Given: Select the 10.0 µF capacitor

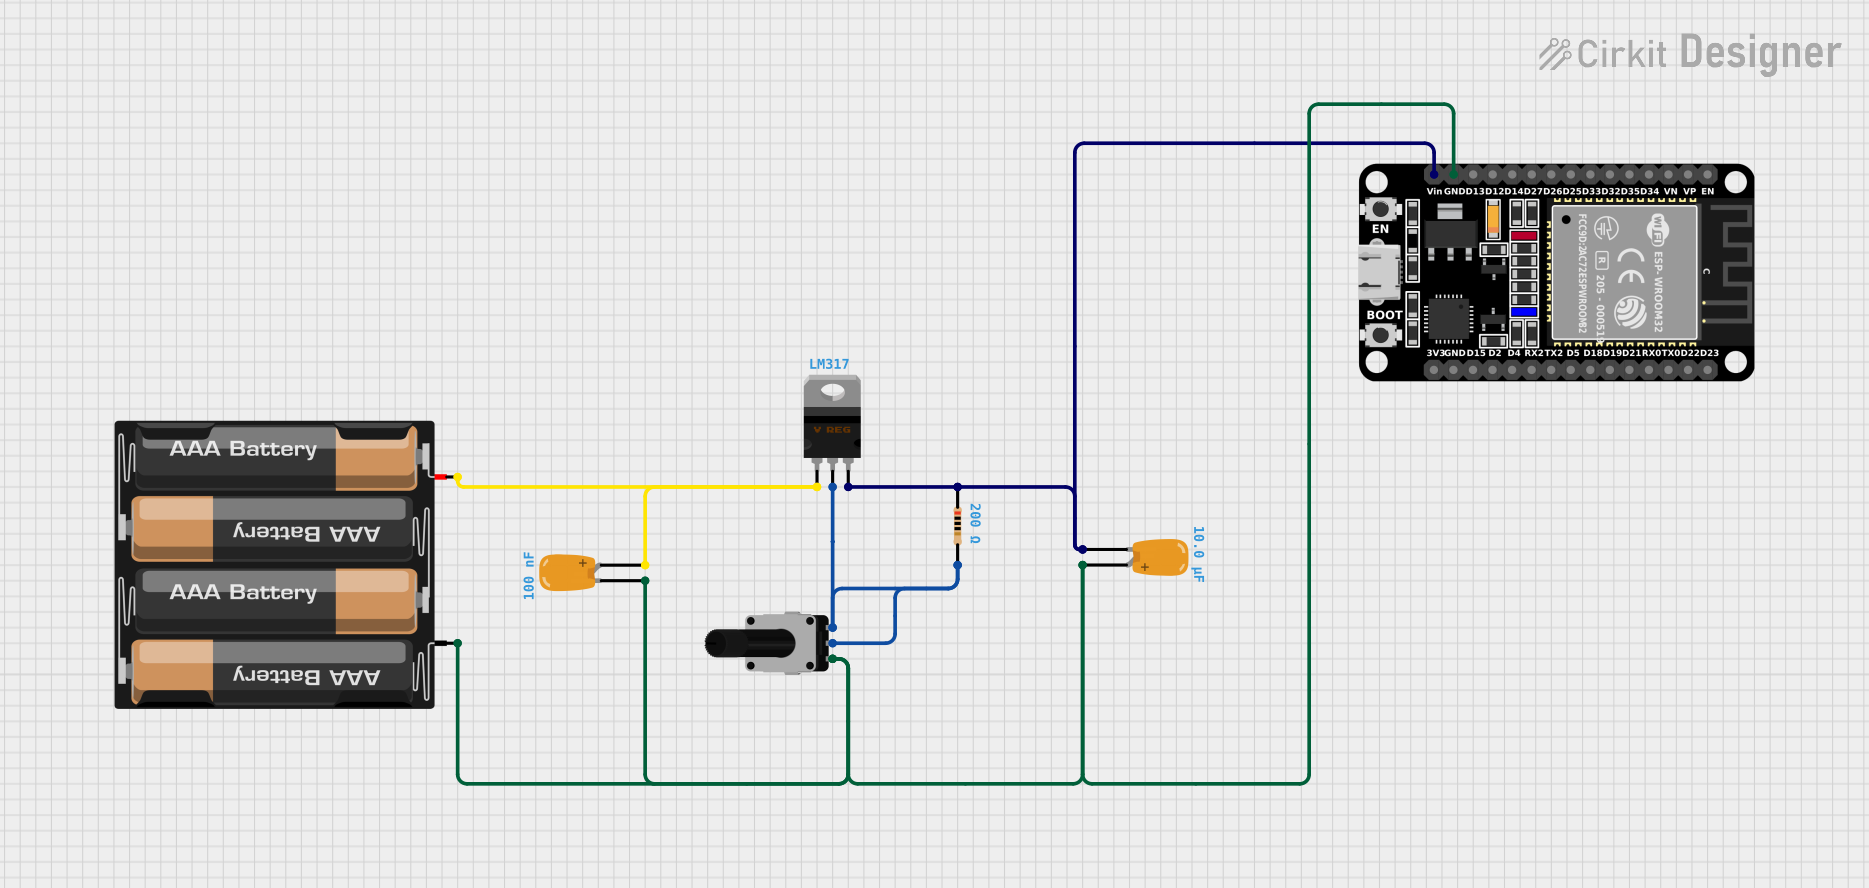Looking at the screenshot, I should pyautogui.click(x=1160, y=557).
